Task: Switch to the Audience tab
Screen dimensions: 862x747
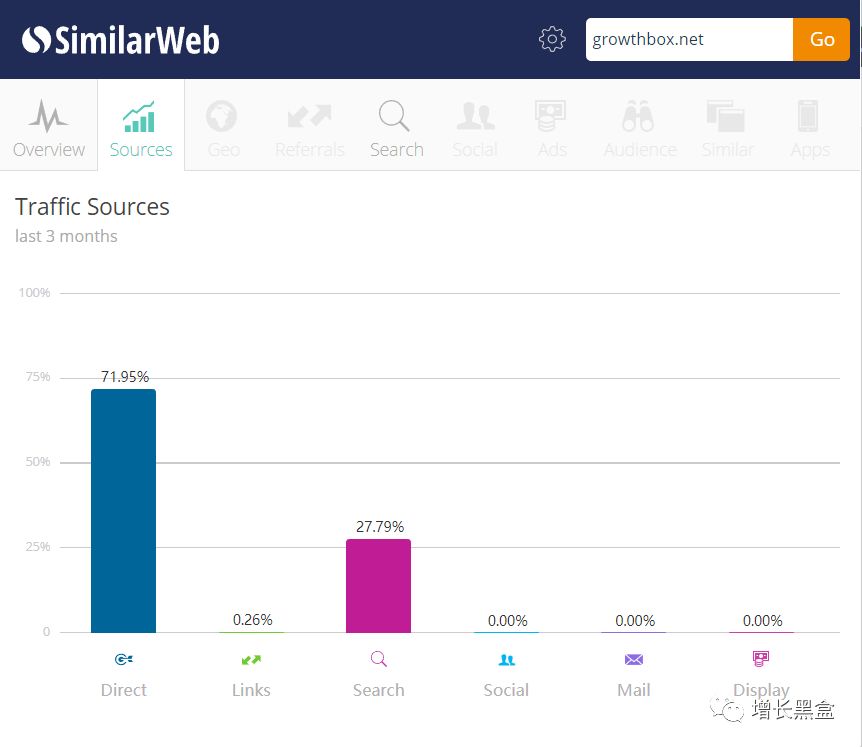Action: tap(640, 128)
